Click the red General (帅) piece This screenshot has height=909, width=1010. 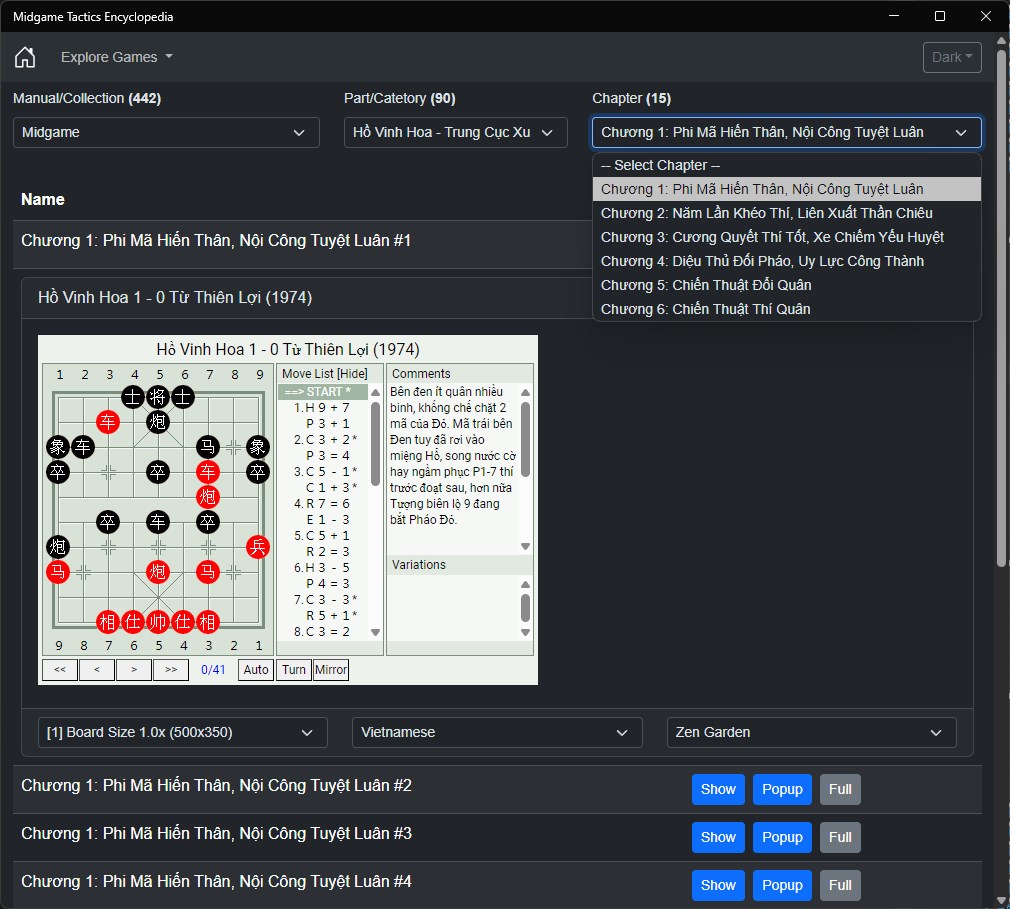158,622
